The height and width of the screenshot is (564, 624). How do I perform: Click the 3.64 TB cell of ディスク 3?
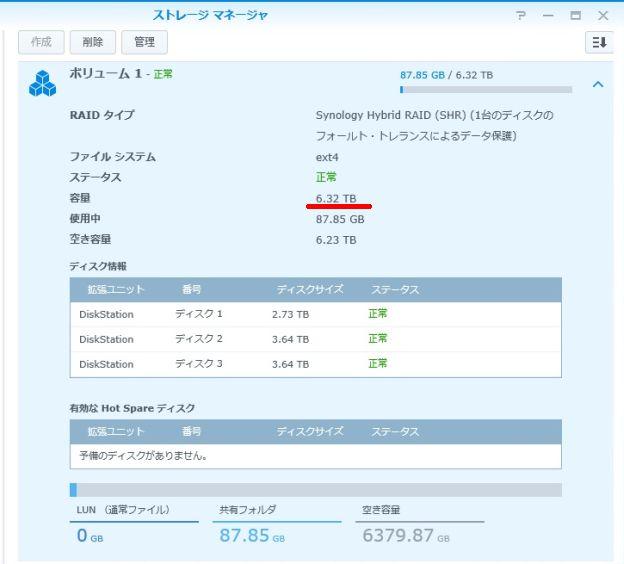(291, 364)
